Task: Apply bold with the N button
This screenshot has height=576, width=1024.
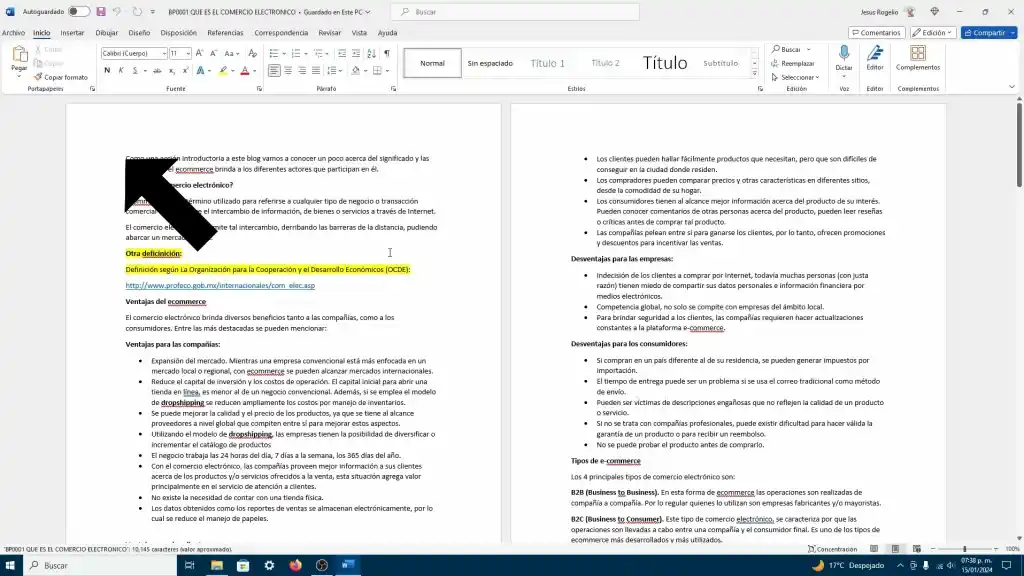Action: coord(107,71)
